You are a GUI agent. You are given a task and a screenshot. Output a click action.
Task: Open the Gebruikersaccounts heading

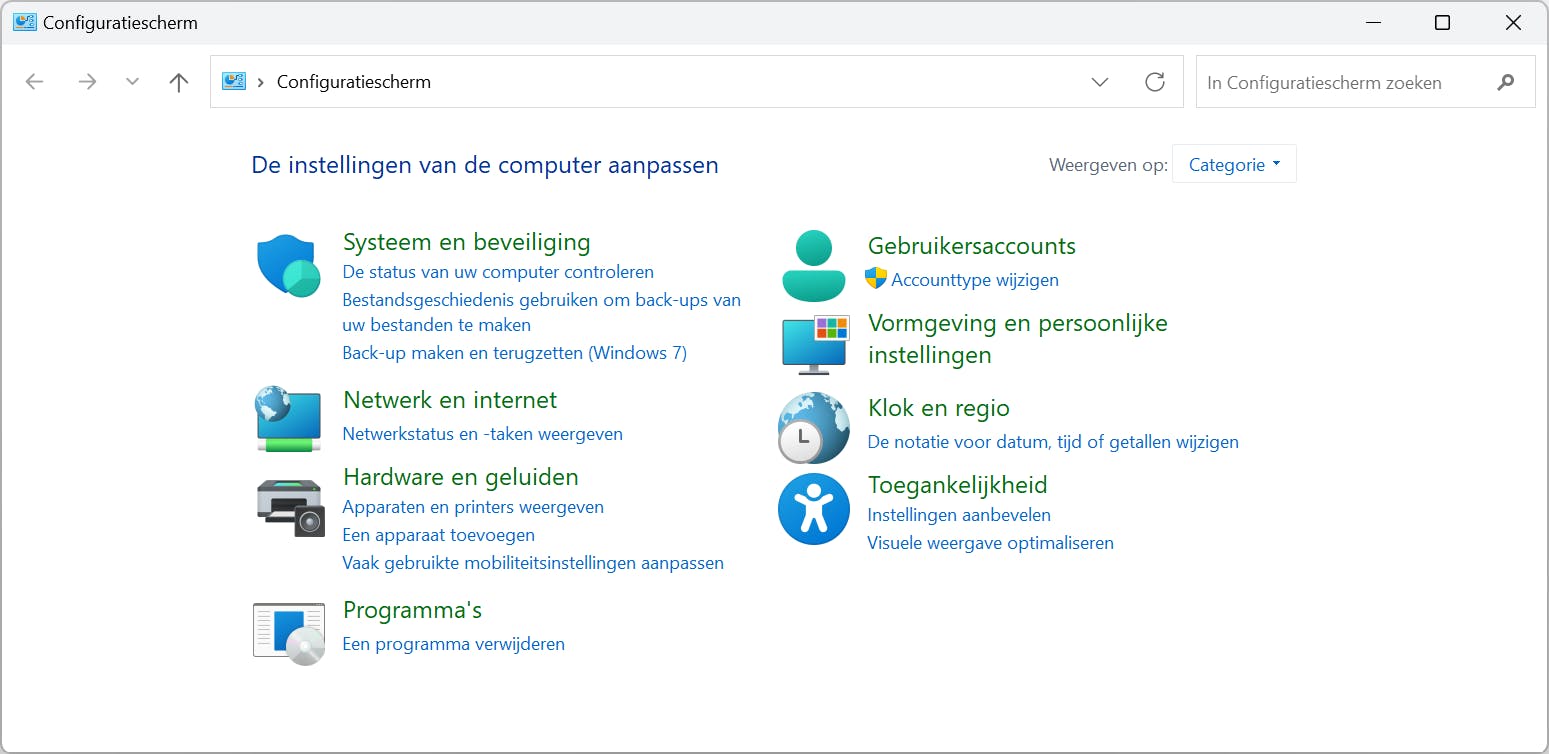point(972,246)
